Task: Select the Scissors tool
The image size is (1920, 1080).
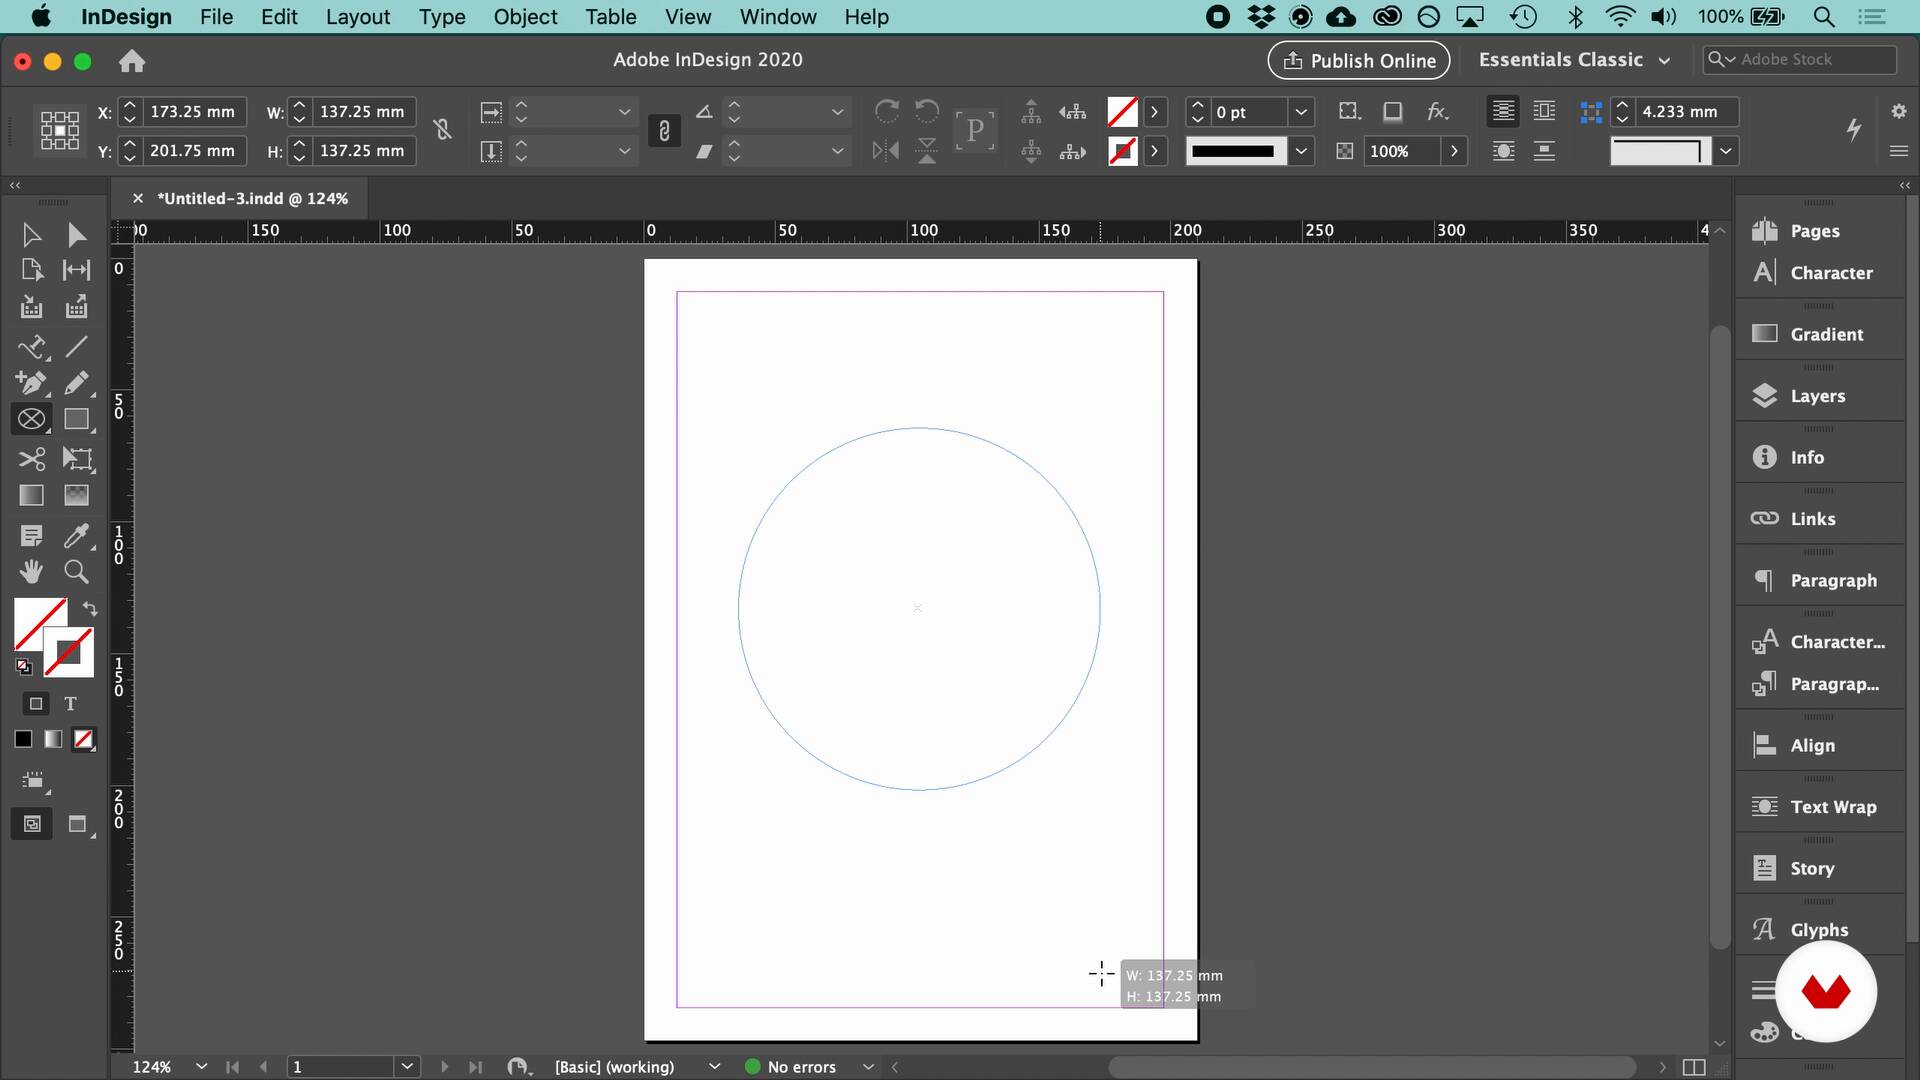Action: 31,459
